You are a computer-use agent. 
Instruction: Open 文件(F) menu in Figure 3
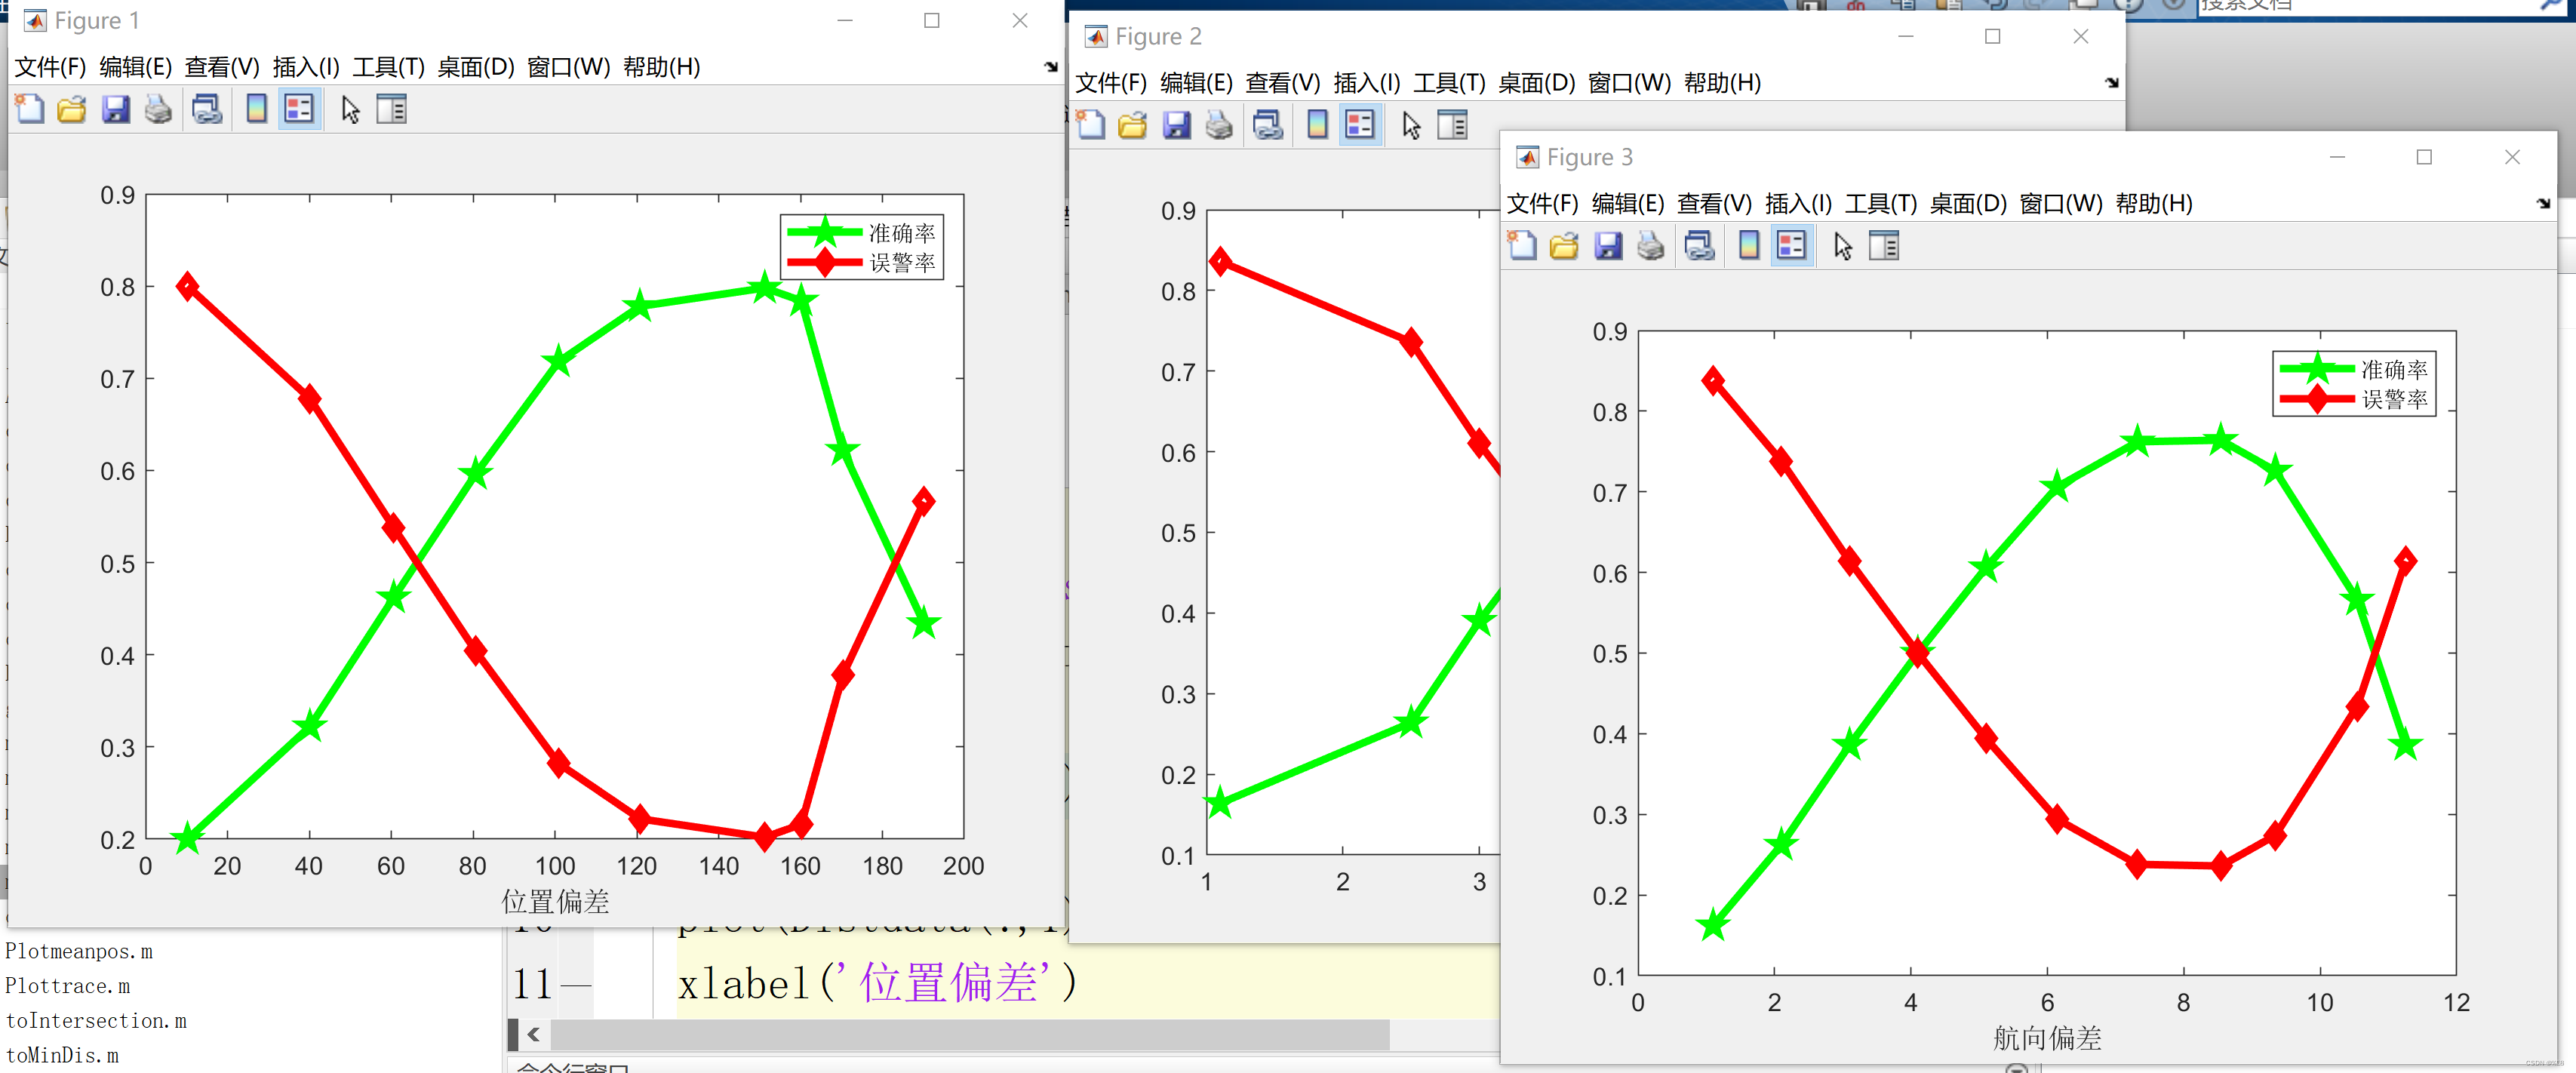pyautogui.click(x=1543, y=203)
